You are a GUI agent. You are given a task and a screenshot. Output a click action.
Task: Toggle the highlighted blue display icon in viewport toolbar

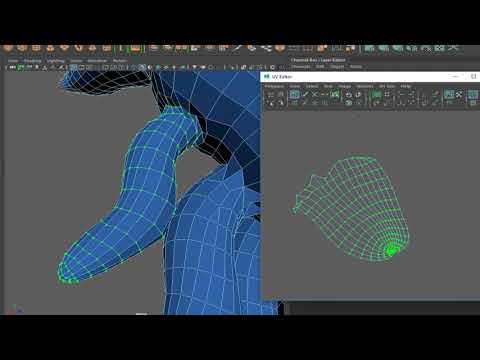[73, 67]
